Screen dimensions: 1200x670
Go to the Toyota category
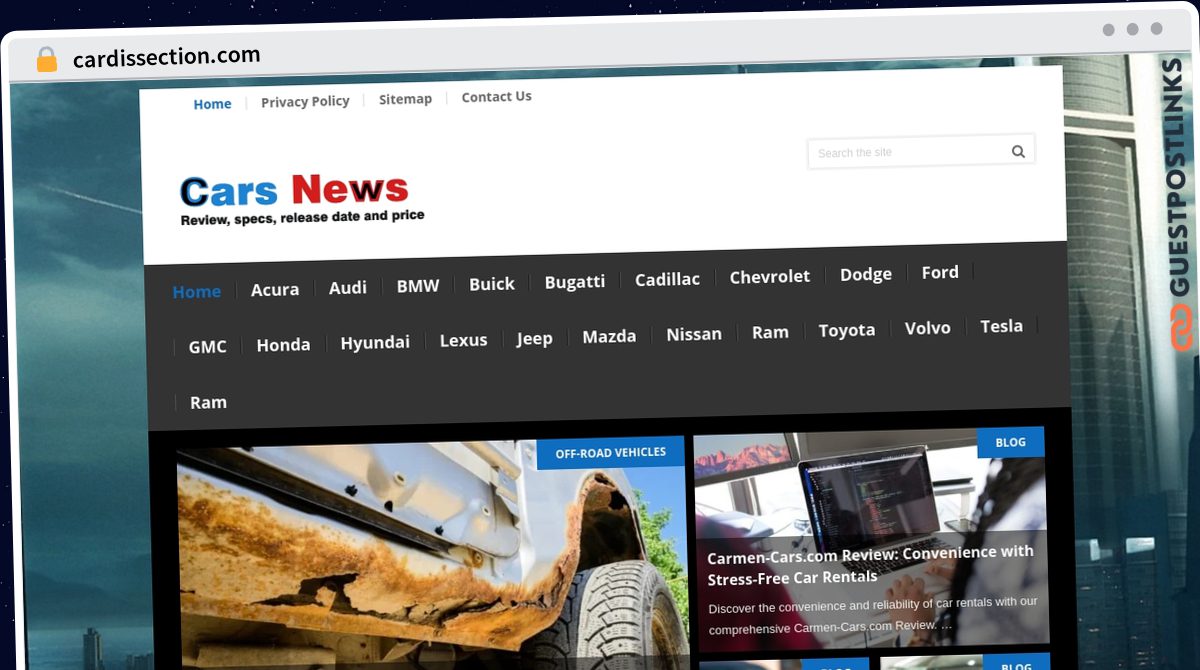pos(847,330)
